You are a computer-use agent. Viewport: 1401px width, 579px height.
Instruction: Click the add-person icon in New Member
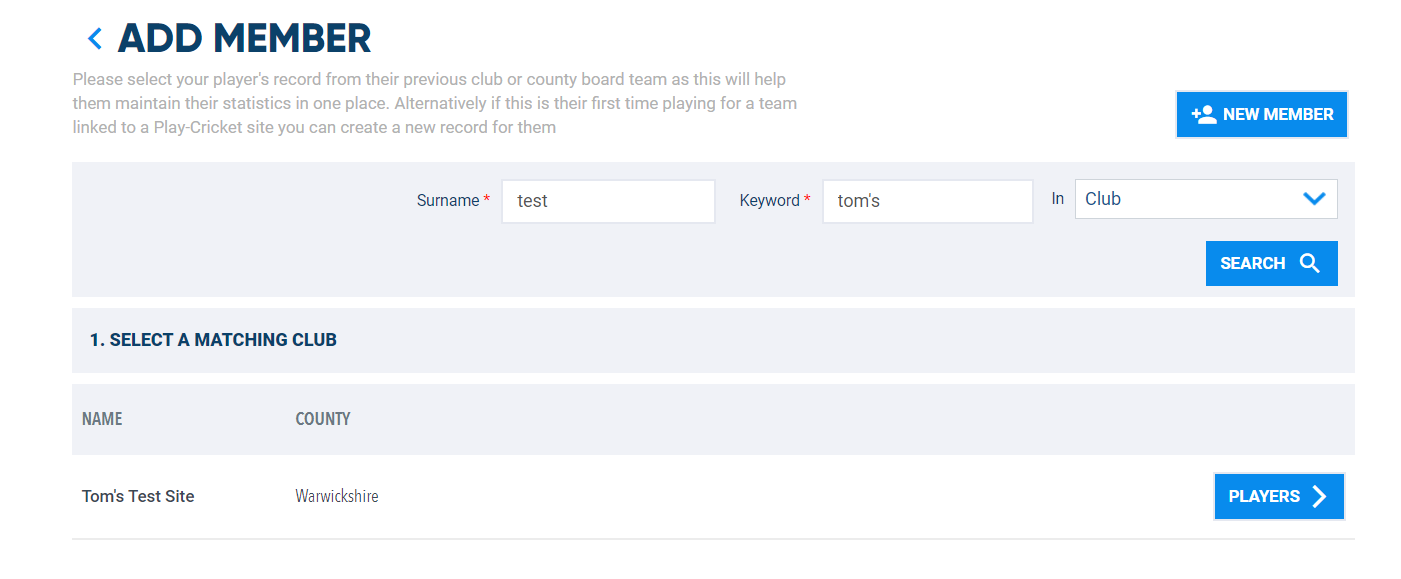[1204, 114]
